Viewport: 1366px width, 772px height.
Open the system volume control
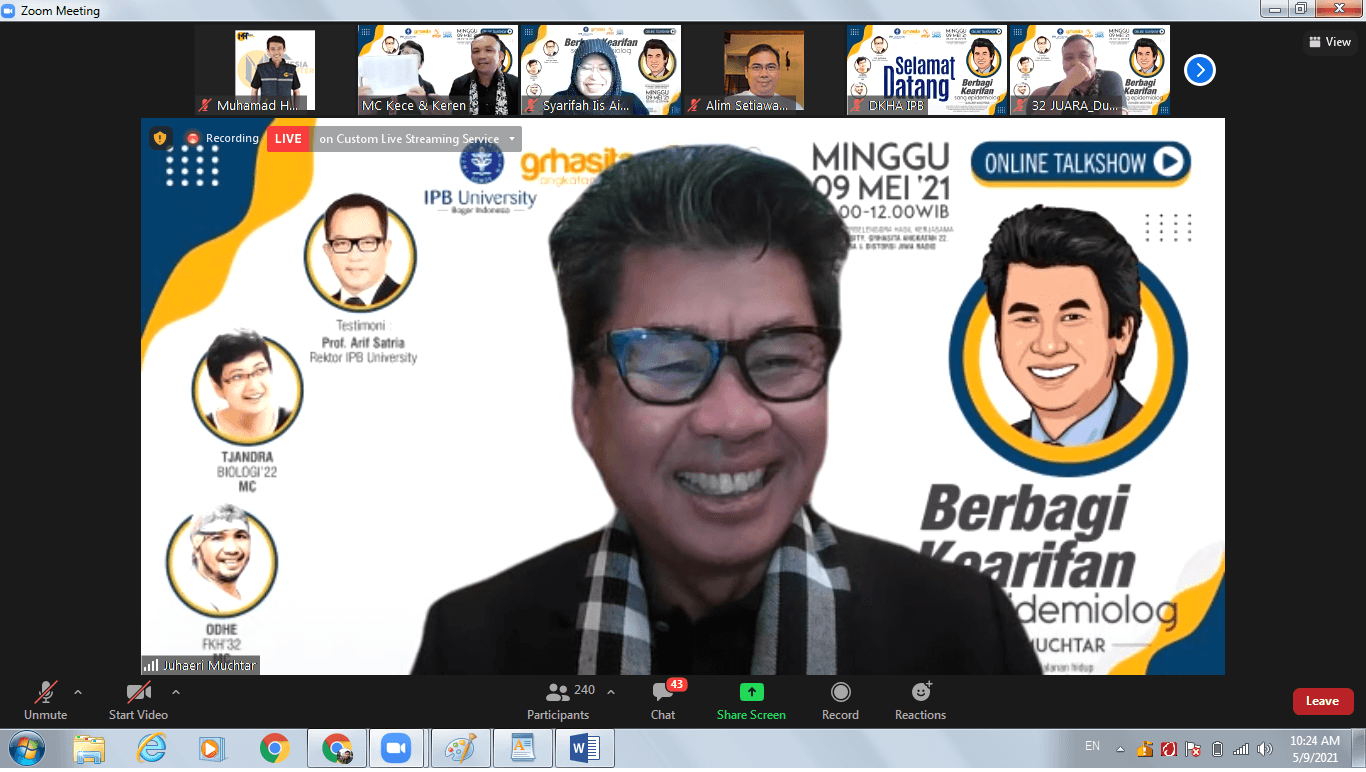pyautogui.click(x=1263, y=747)
